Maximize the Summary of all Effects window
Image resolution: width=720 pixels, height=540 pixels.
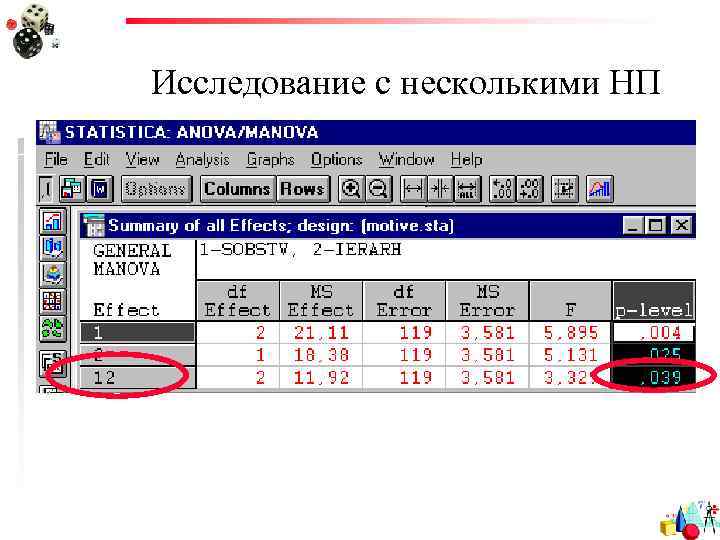coord(656,225)
